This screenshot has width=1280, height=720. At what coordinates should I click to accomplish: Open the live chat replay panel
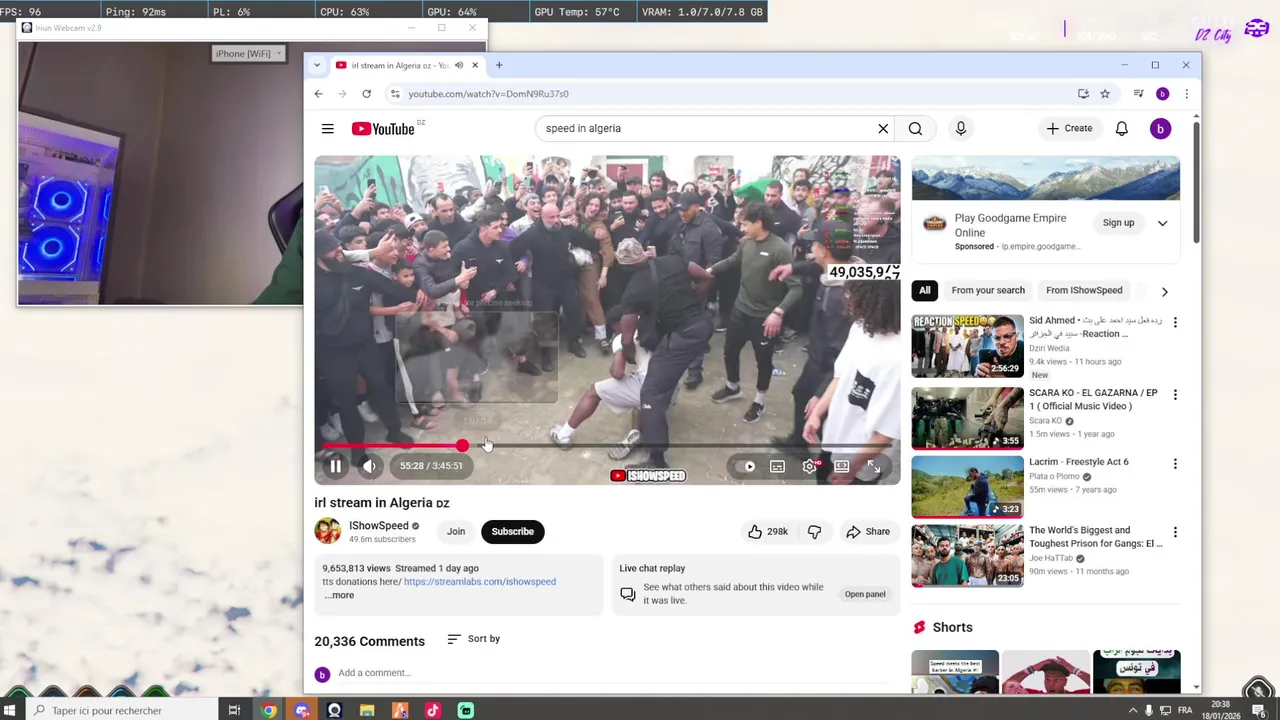tap(865, 594)
